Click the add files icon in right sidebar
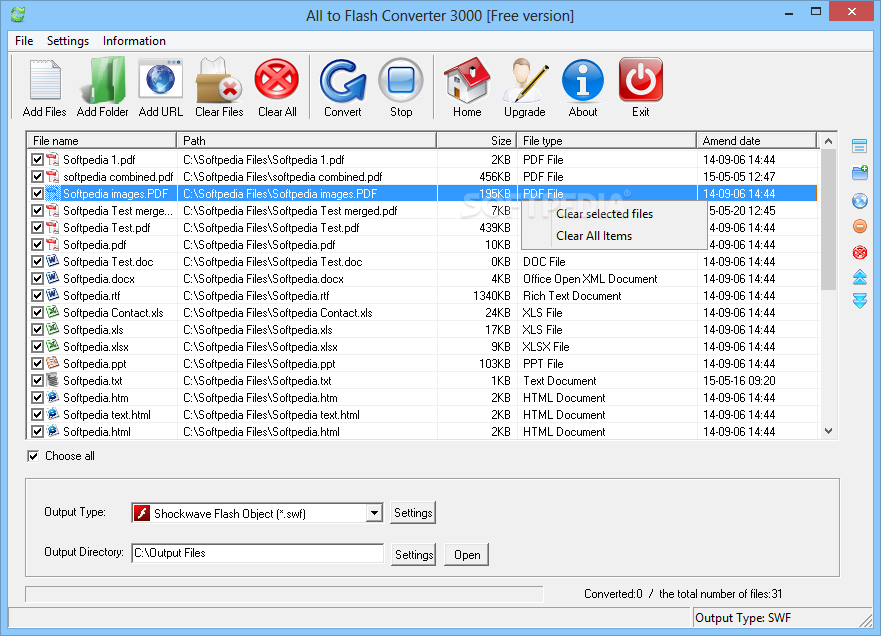Screen dimensions: 881x636 tap(859, 146)
